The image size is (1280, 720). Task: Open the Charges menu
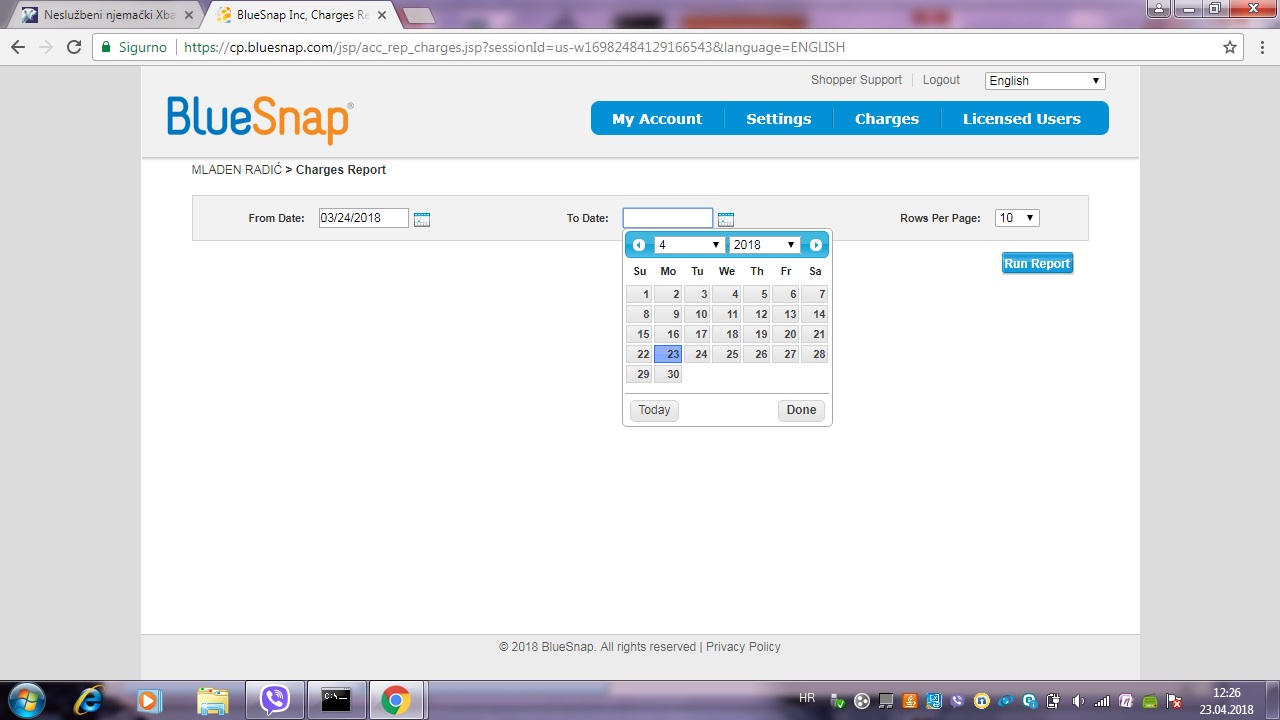coord(886,118)
